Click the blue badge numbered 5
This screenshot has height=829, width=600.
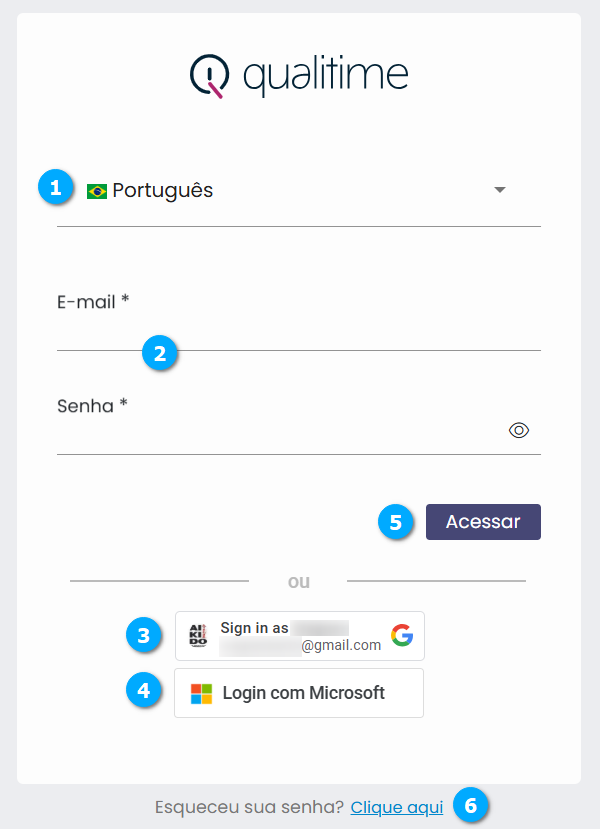[396, 522]
